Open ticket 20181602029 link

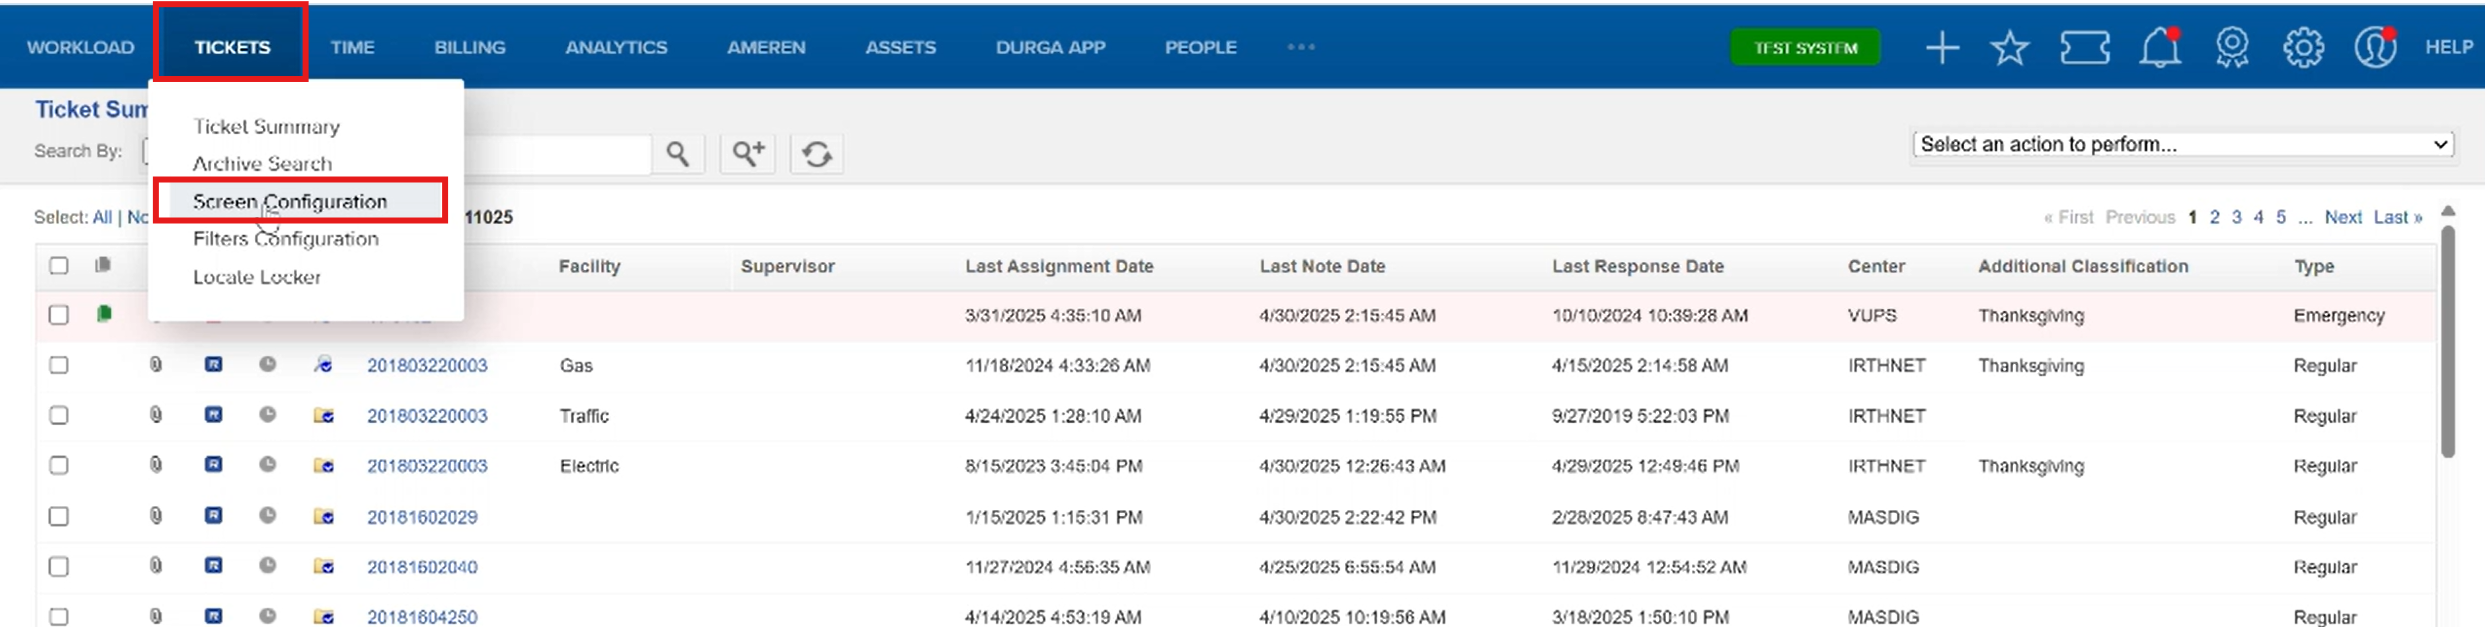click(422, 517)
